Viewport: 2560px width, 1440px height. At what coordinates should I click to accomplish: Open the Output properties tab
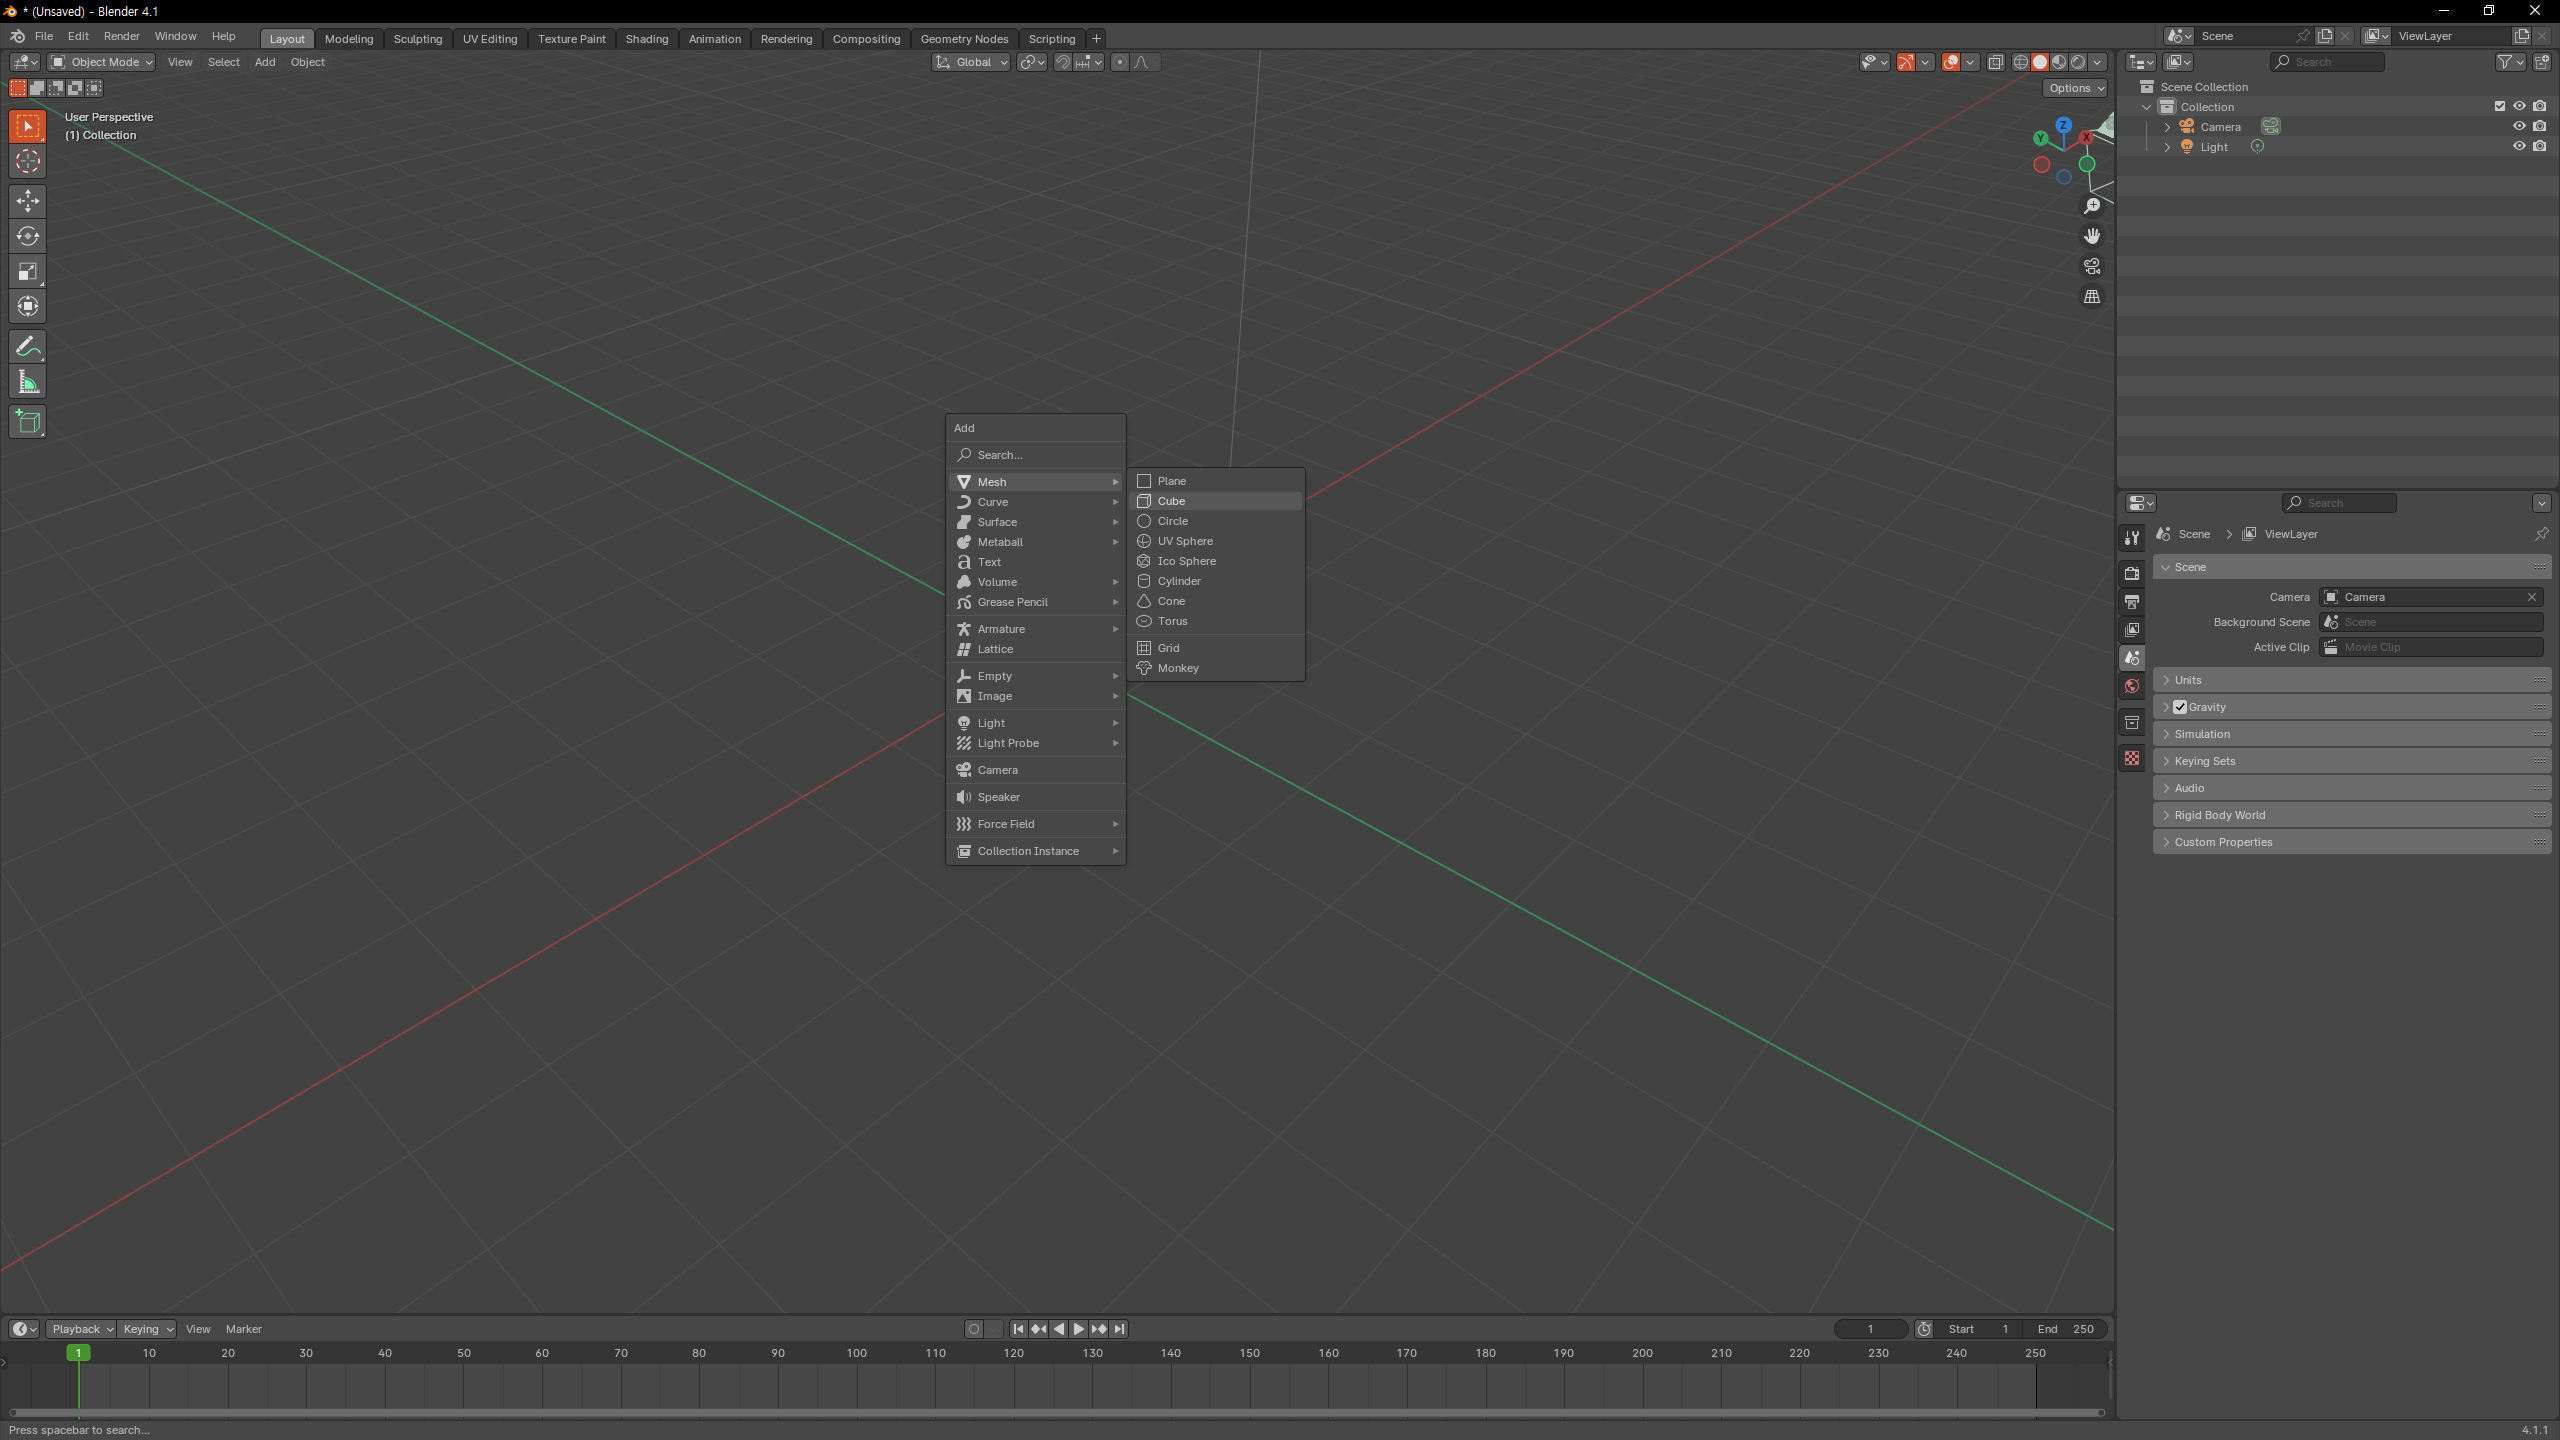coord(2132,601)
